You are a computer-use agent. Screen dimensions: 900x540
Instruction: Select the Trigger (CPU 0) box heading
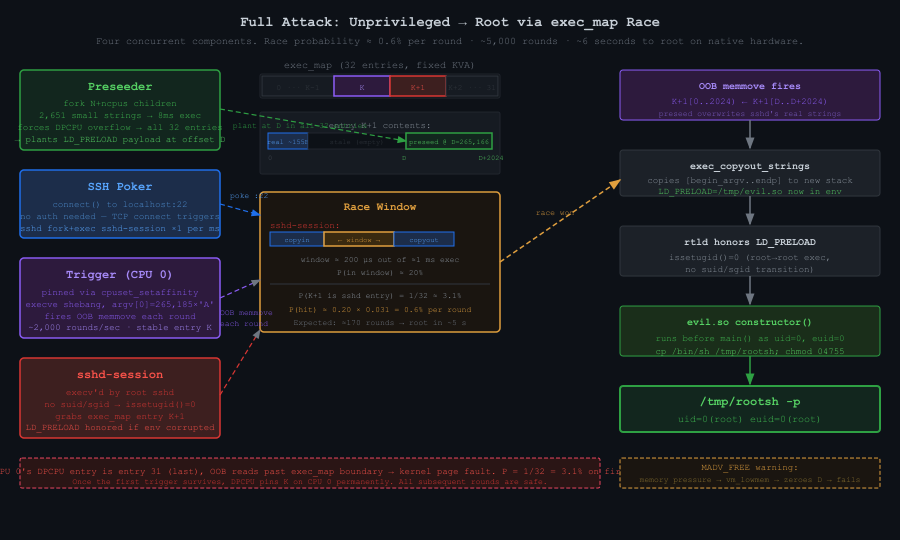click(x=120, y=275)
